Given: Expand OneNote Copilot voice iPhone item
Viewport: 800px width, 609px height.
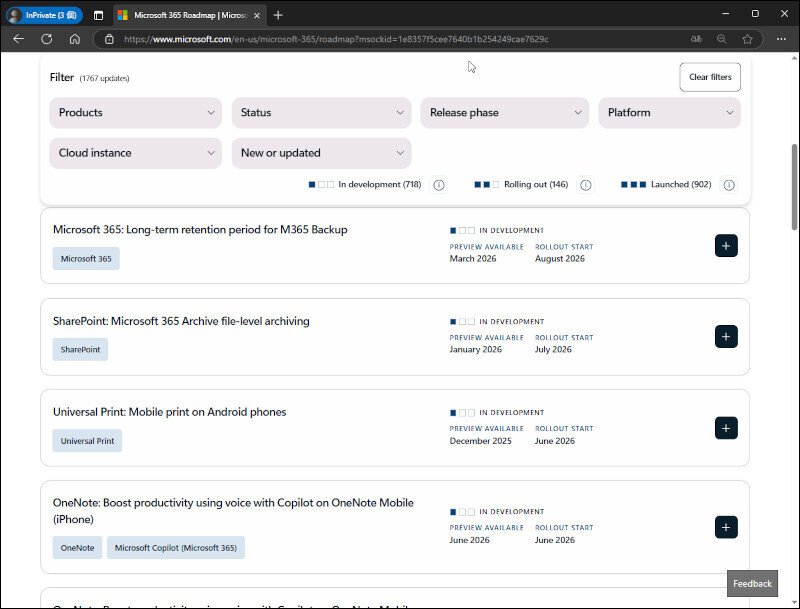Looking at the screenshot, I should point(726,527).
